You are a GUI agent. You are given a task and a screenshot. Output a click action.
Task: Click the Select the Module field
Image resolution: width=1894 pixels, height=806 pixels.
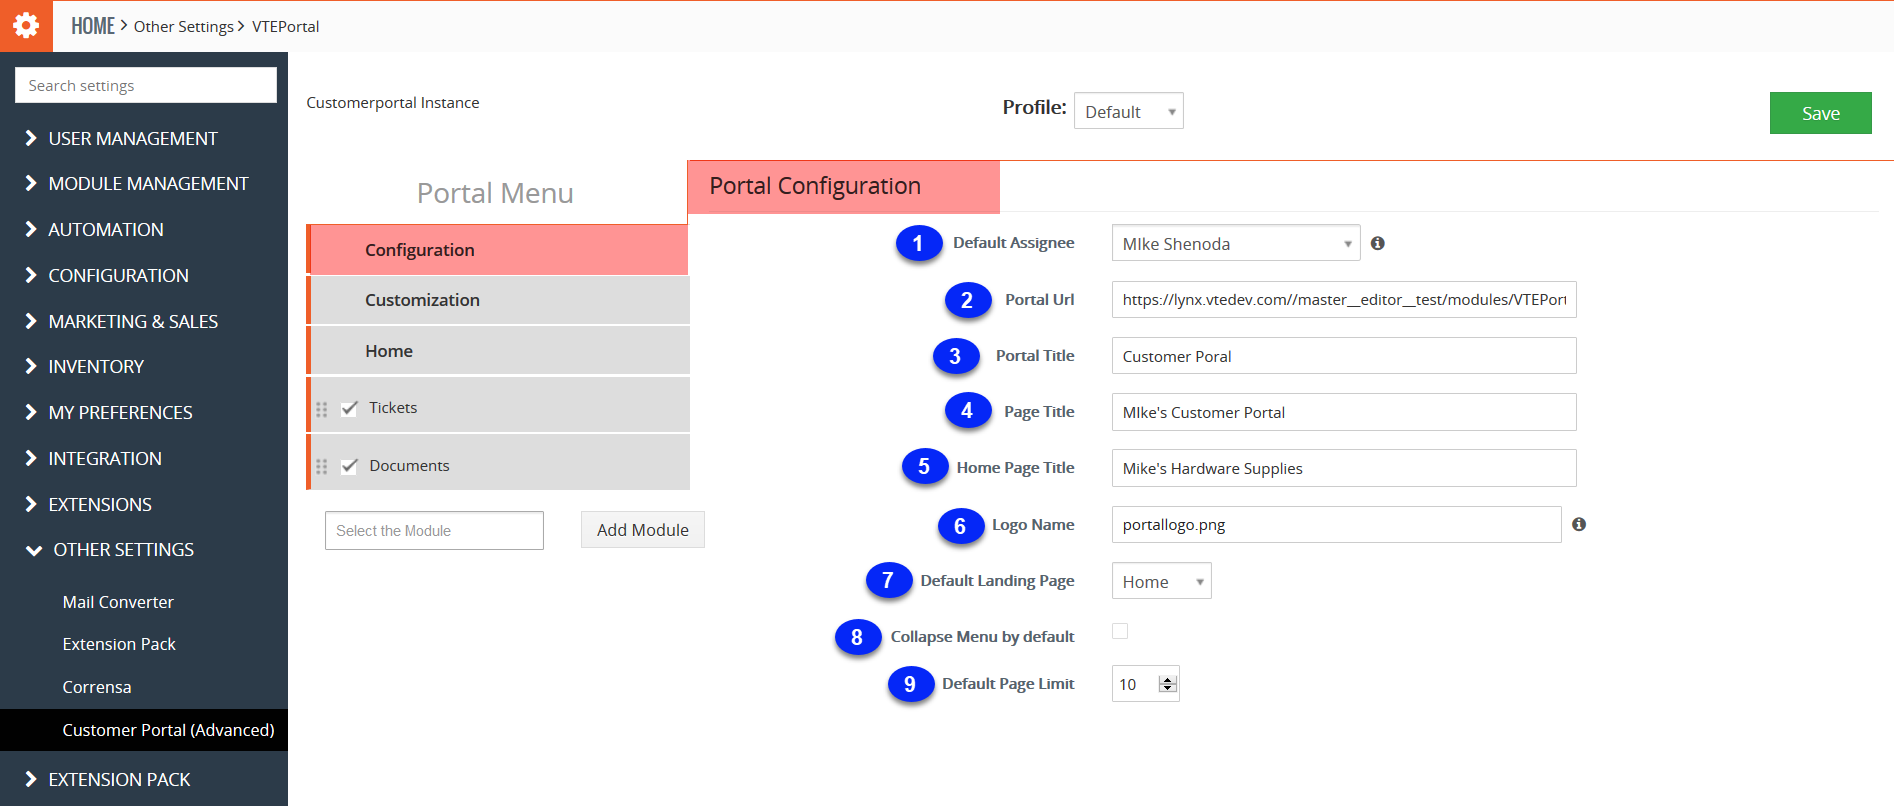(x=434, y=530)
